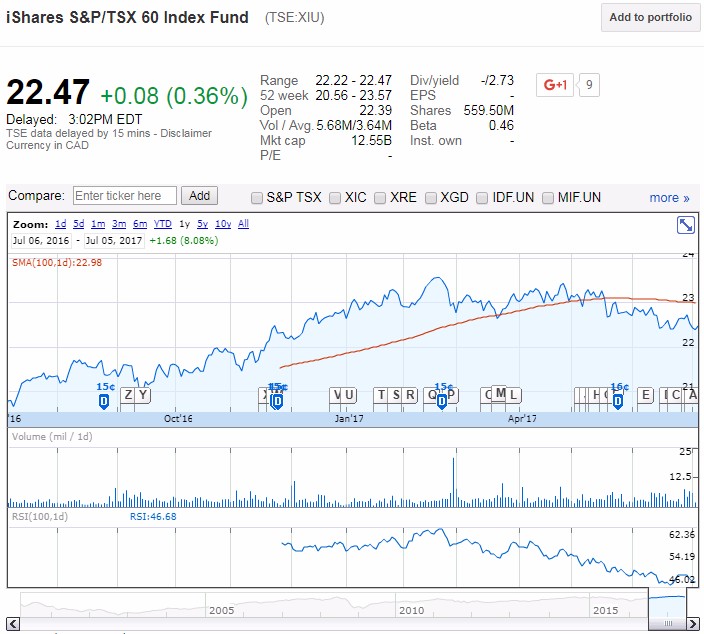Click the Shares value 559.50M
Image resolution: width=704 pixels, height=634 pixels.
(x=488, y=110)
